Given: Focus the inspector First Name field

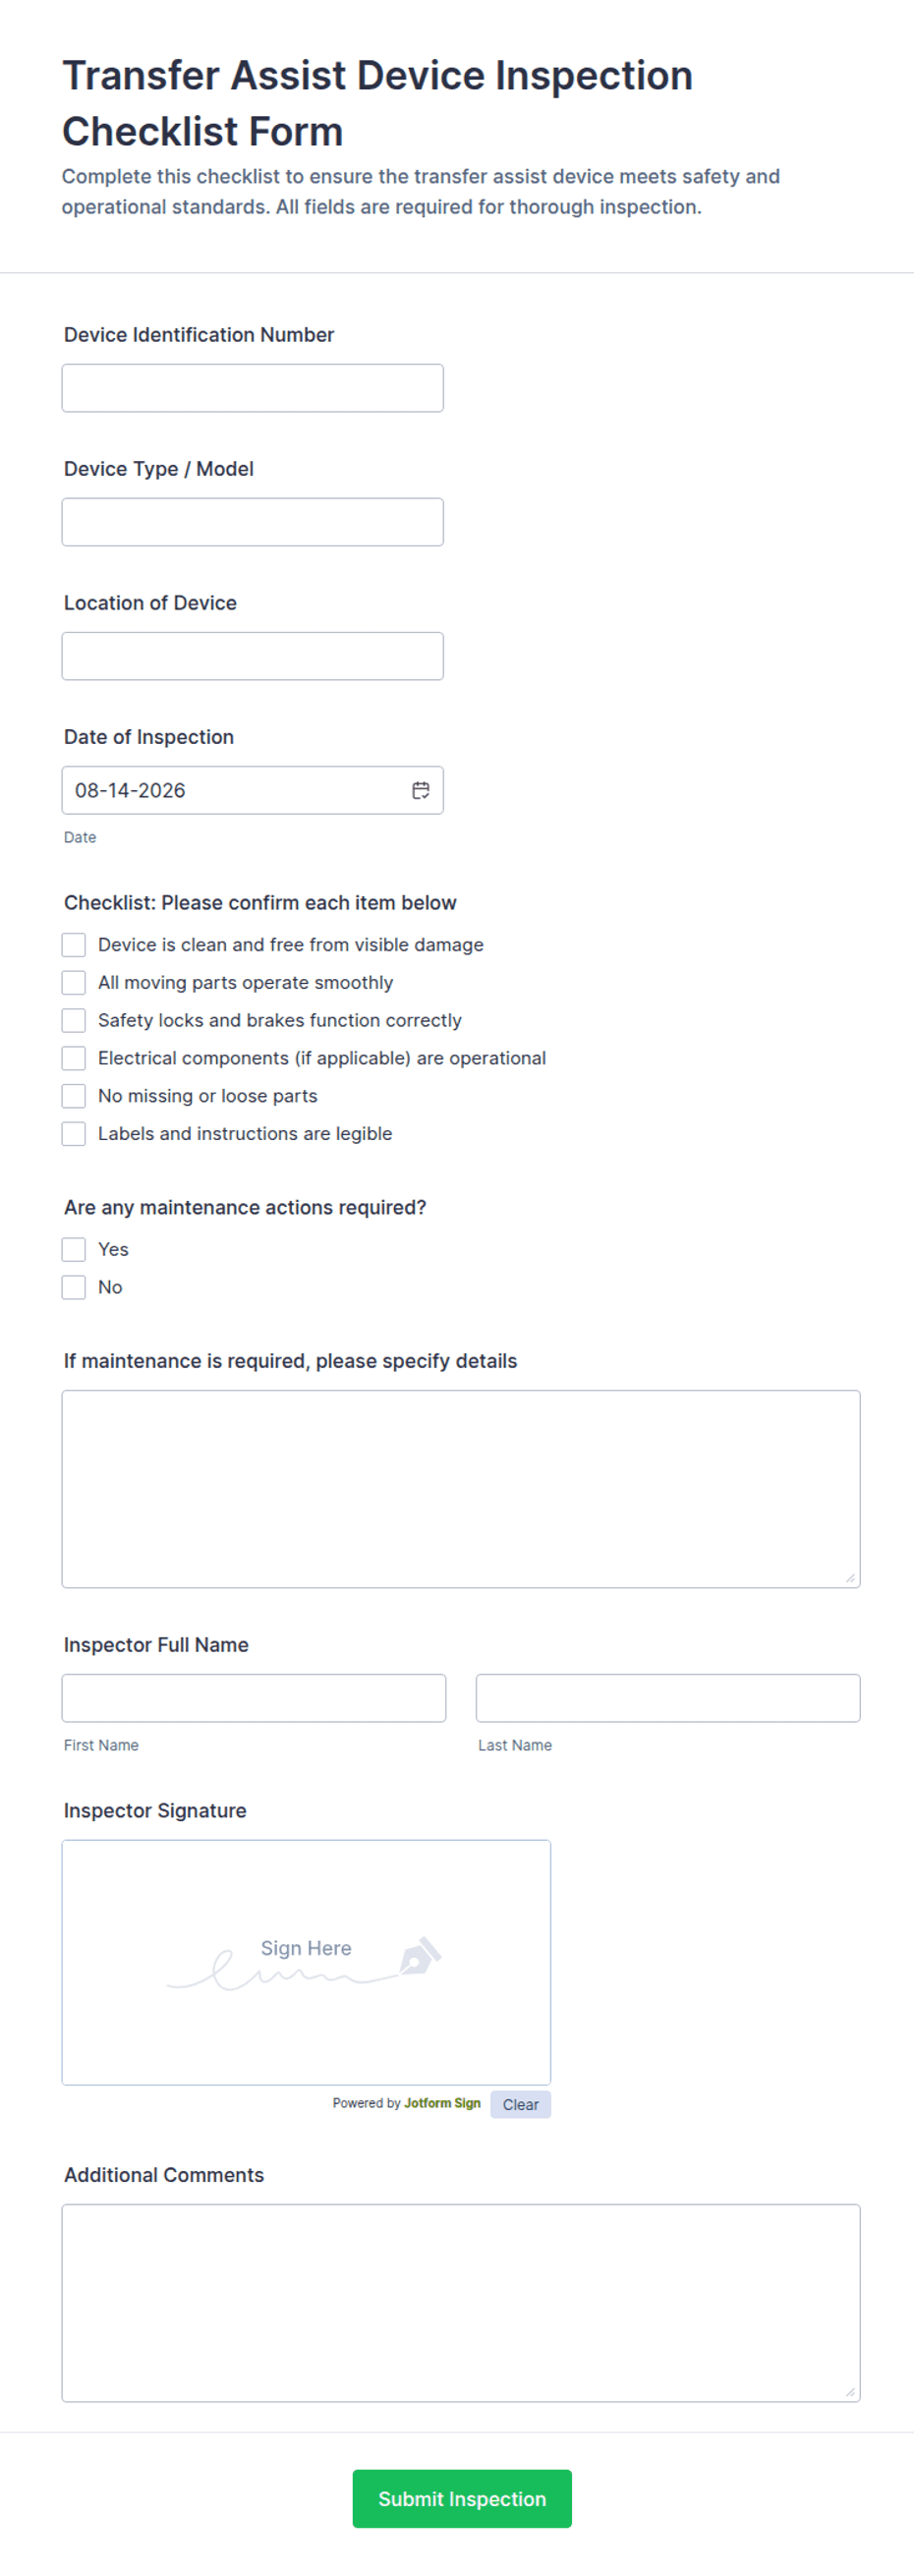Looking at the screenshot, I should 254,1698.
